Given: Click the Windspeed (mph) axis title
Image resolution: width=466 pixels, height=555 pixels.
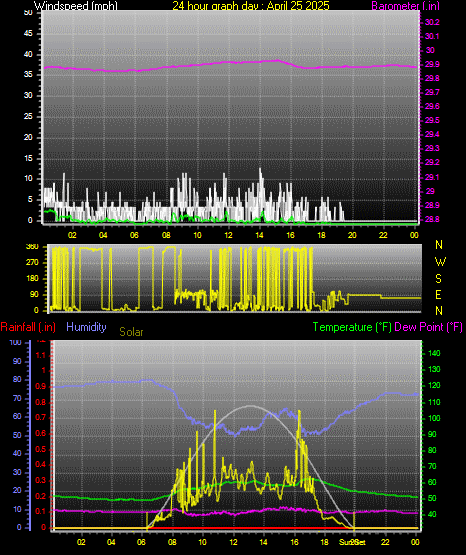Looking at the screenshot, I should pyautogui.click(x=75, y=5).
